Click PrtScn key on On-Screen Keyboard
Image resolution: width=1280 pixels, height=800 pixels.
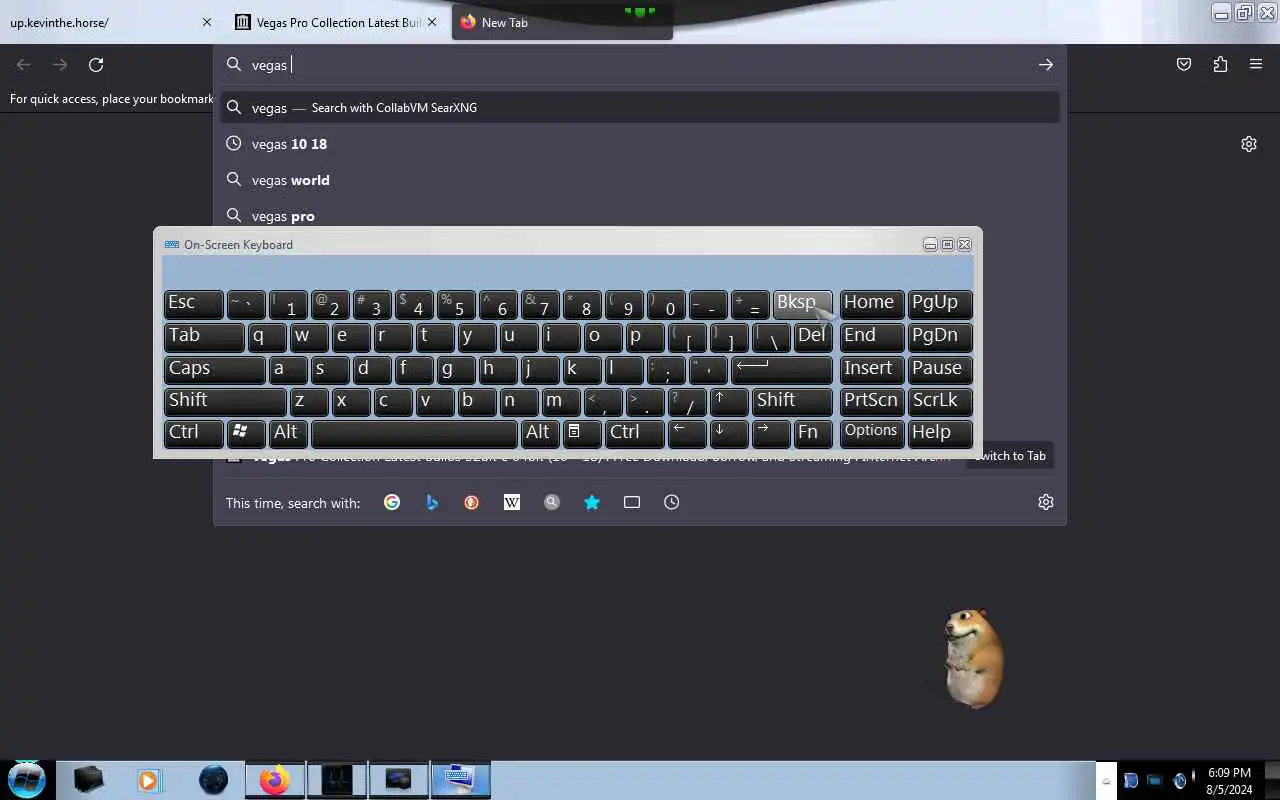872,401
